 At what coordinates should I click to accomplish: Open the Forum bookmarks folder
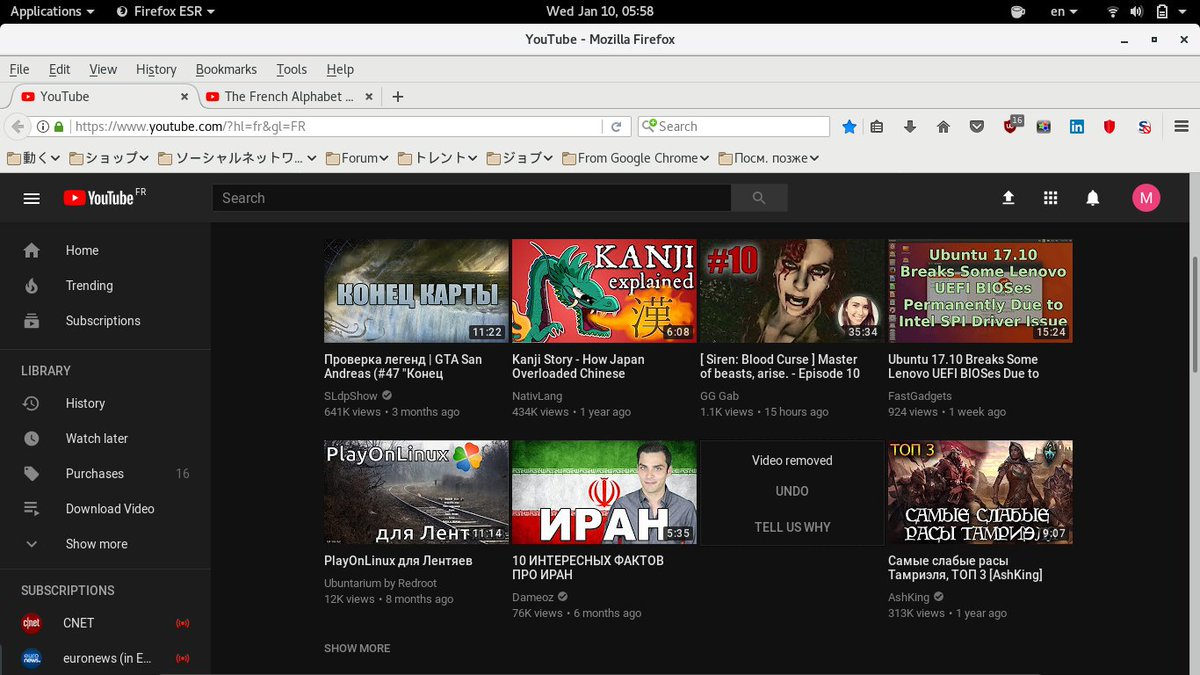point(357,158)
